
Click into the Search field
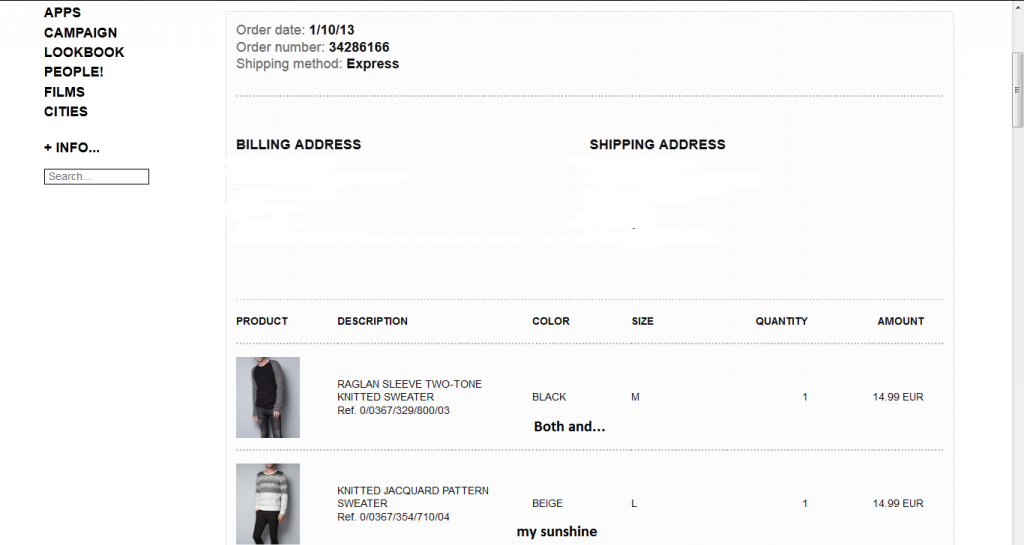[96, 177]
